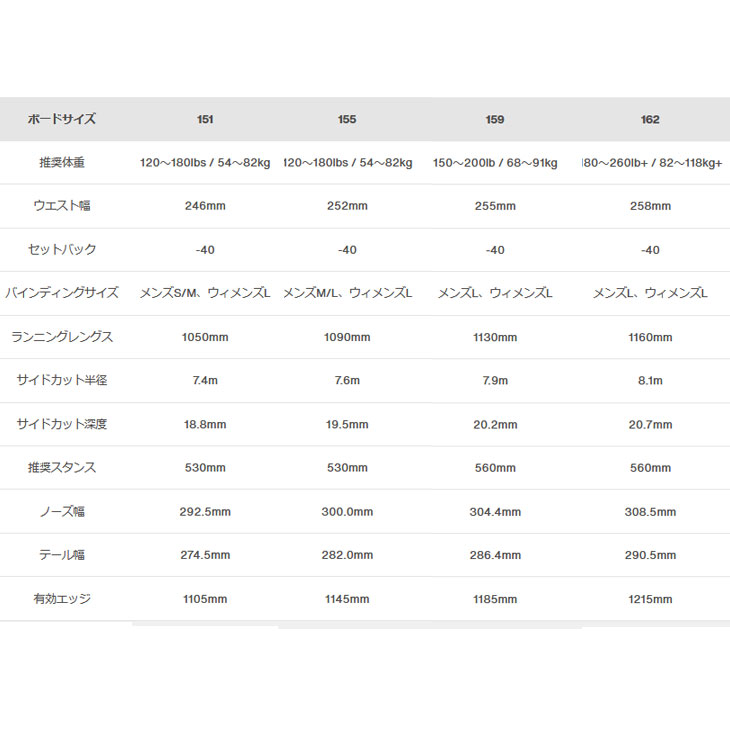The image size is (730, 730).
Task: Click the 1090mm running length value
Action: tap(347, 338)
